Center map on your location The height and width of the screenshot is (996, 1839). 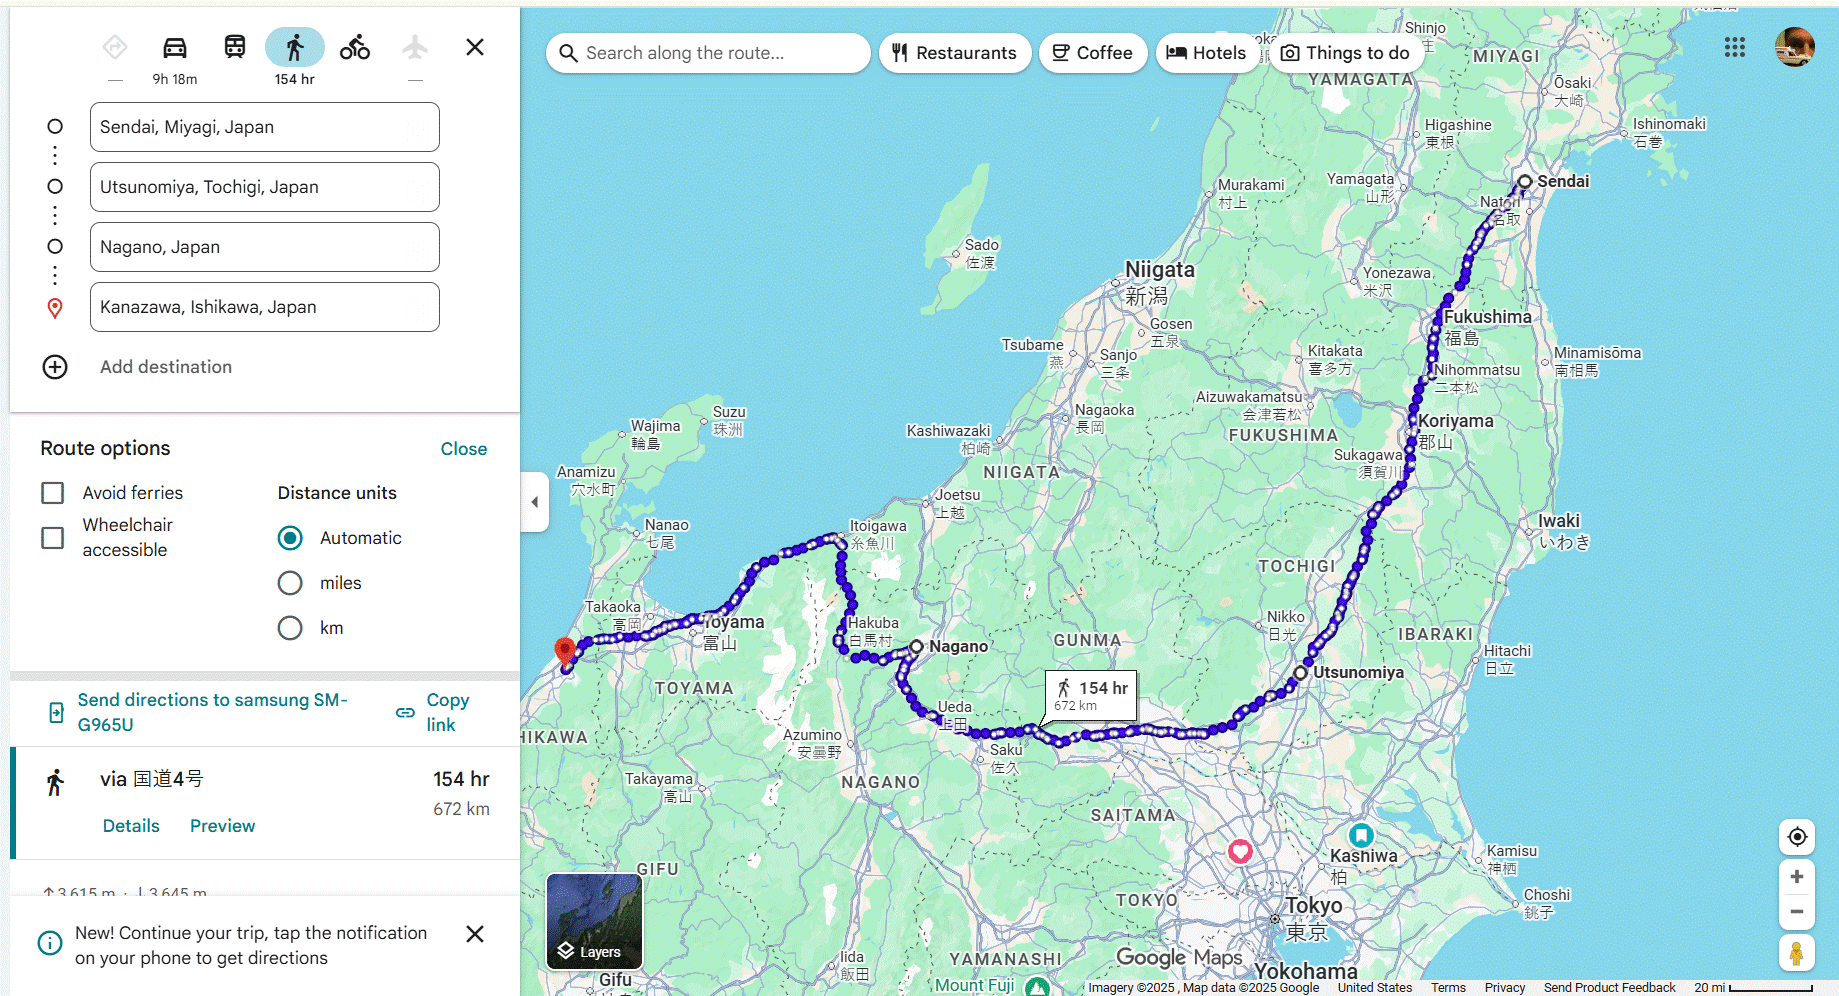click(1796, 837)
